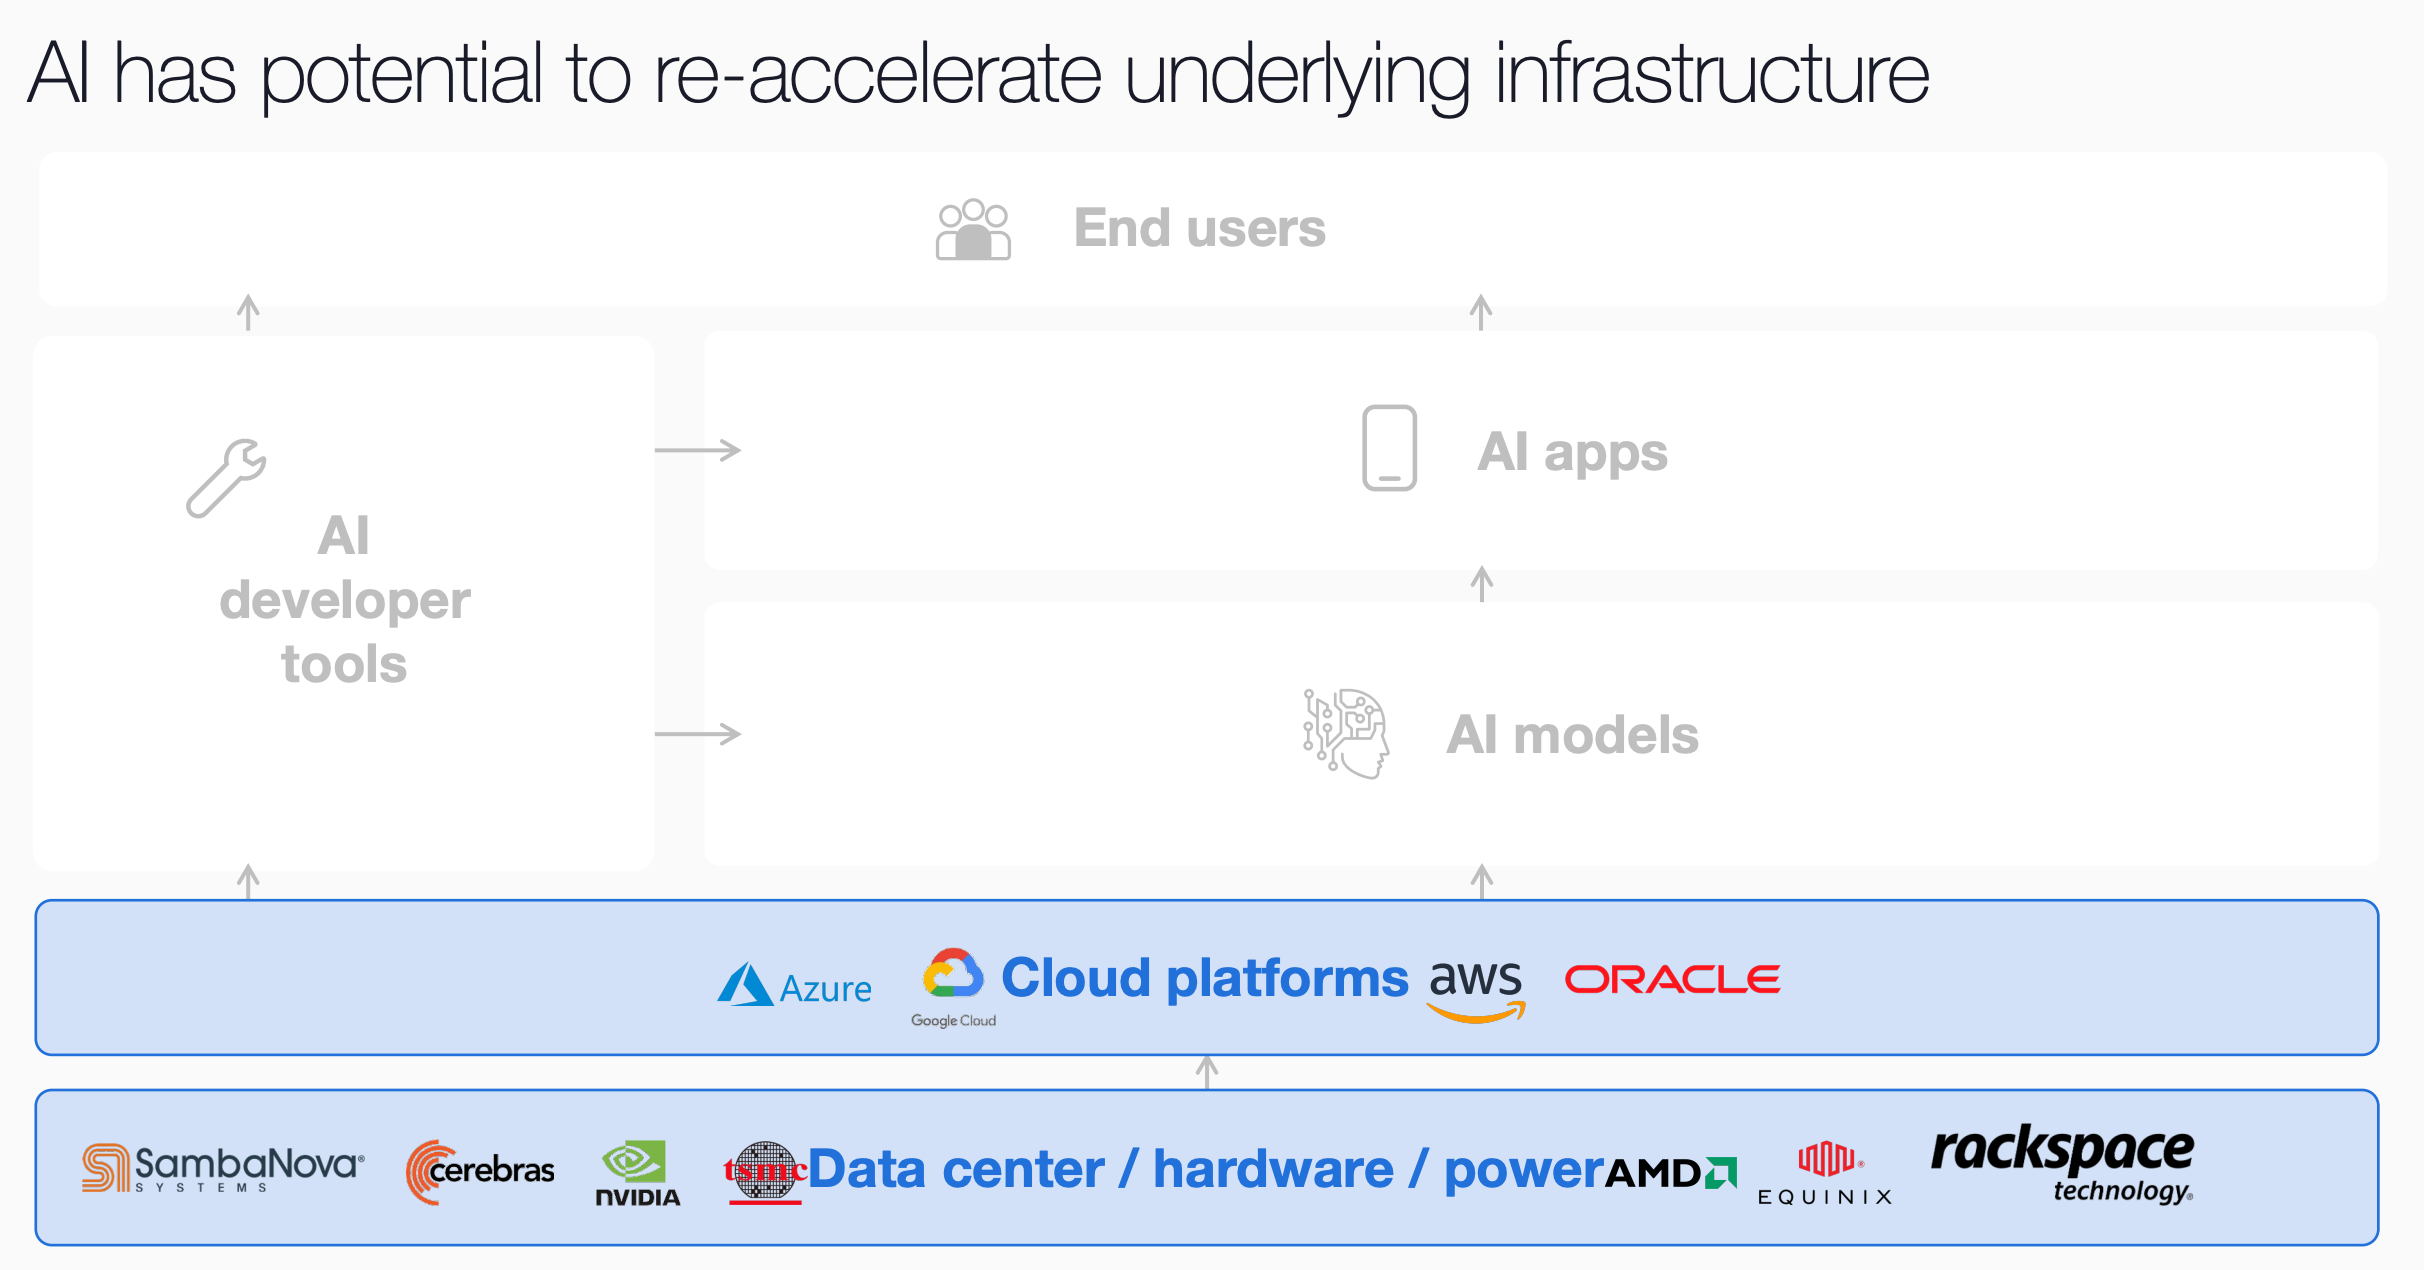
Task: Click the End users people icon
Action: pyautogui.click(x=973, y=230)
